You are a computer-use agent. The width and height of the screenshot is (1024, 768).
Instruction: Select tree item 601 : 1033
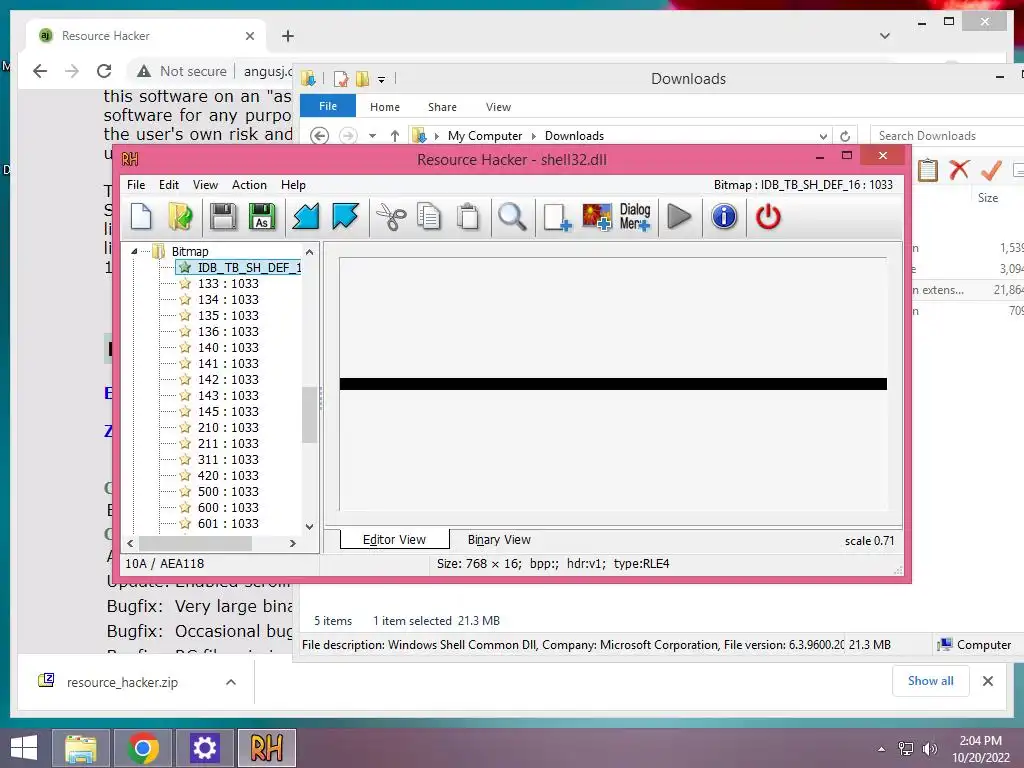(228, 523)
